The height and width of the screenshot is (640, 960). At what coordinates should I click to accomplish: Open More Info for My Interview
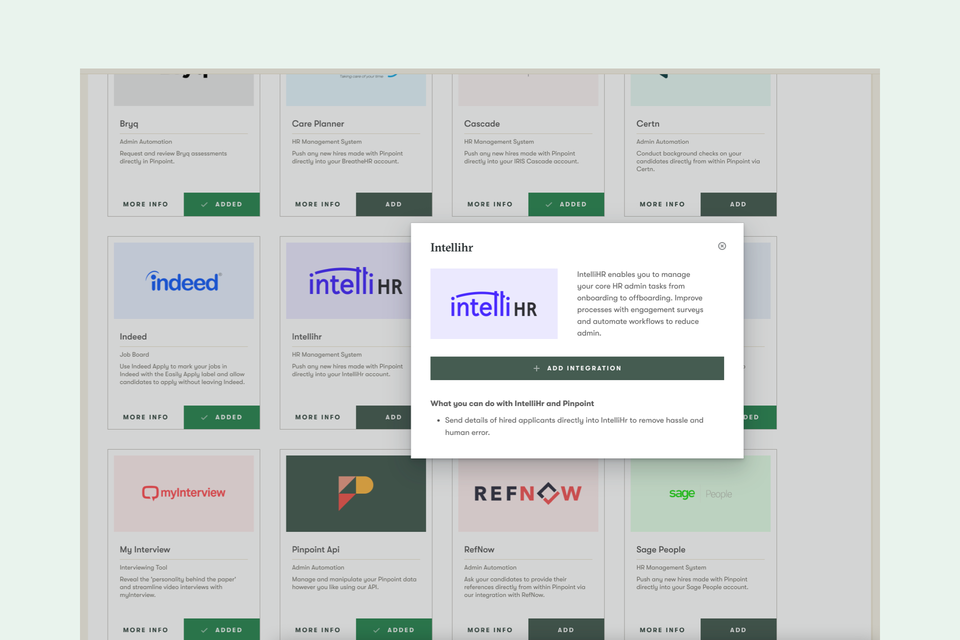[146, 630]
